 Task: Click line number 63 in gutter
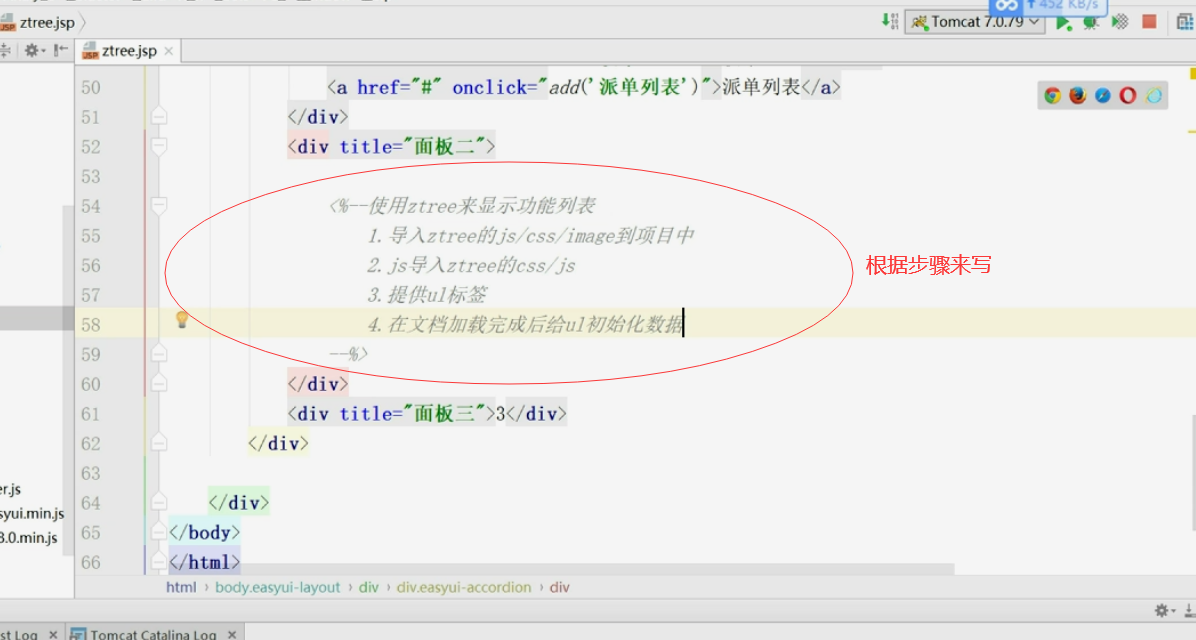tap(91, 474)
